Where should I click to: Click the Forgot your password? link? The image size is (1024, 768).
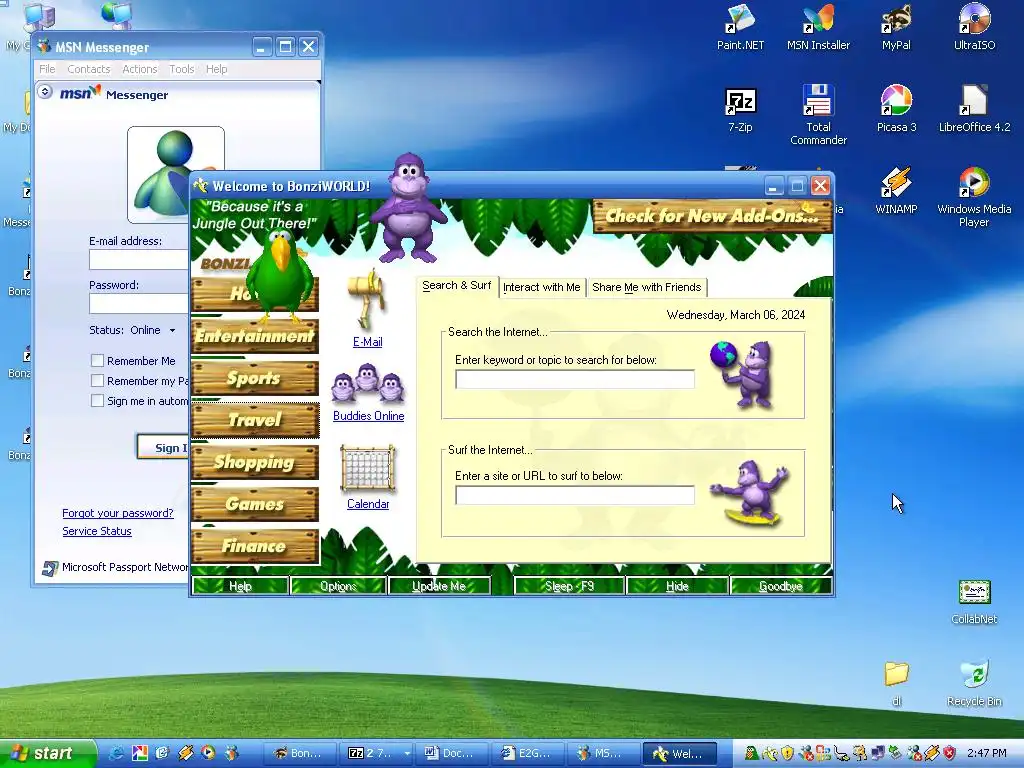tap(118, 513)
